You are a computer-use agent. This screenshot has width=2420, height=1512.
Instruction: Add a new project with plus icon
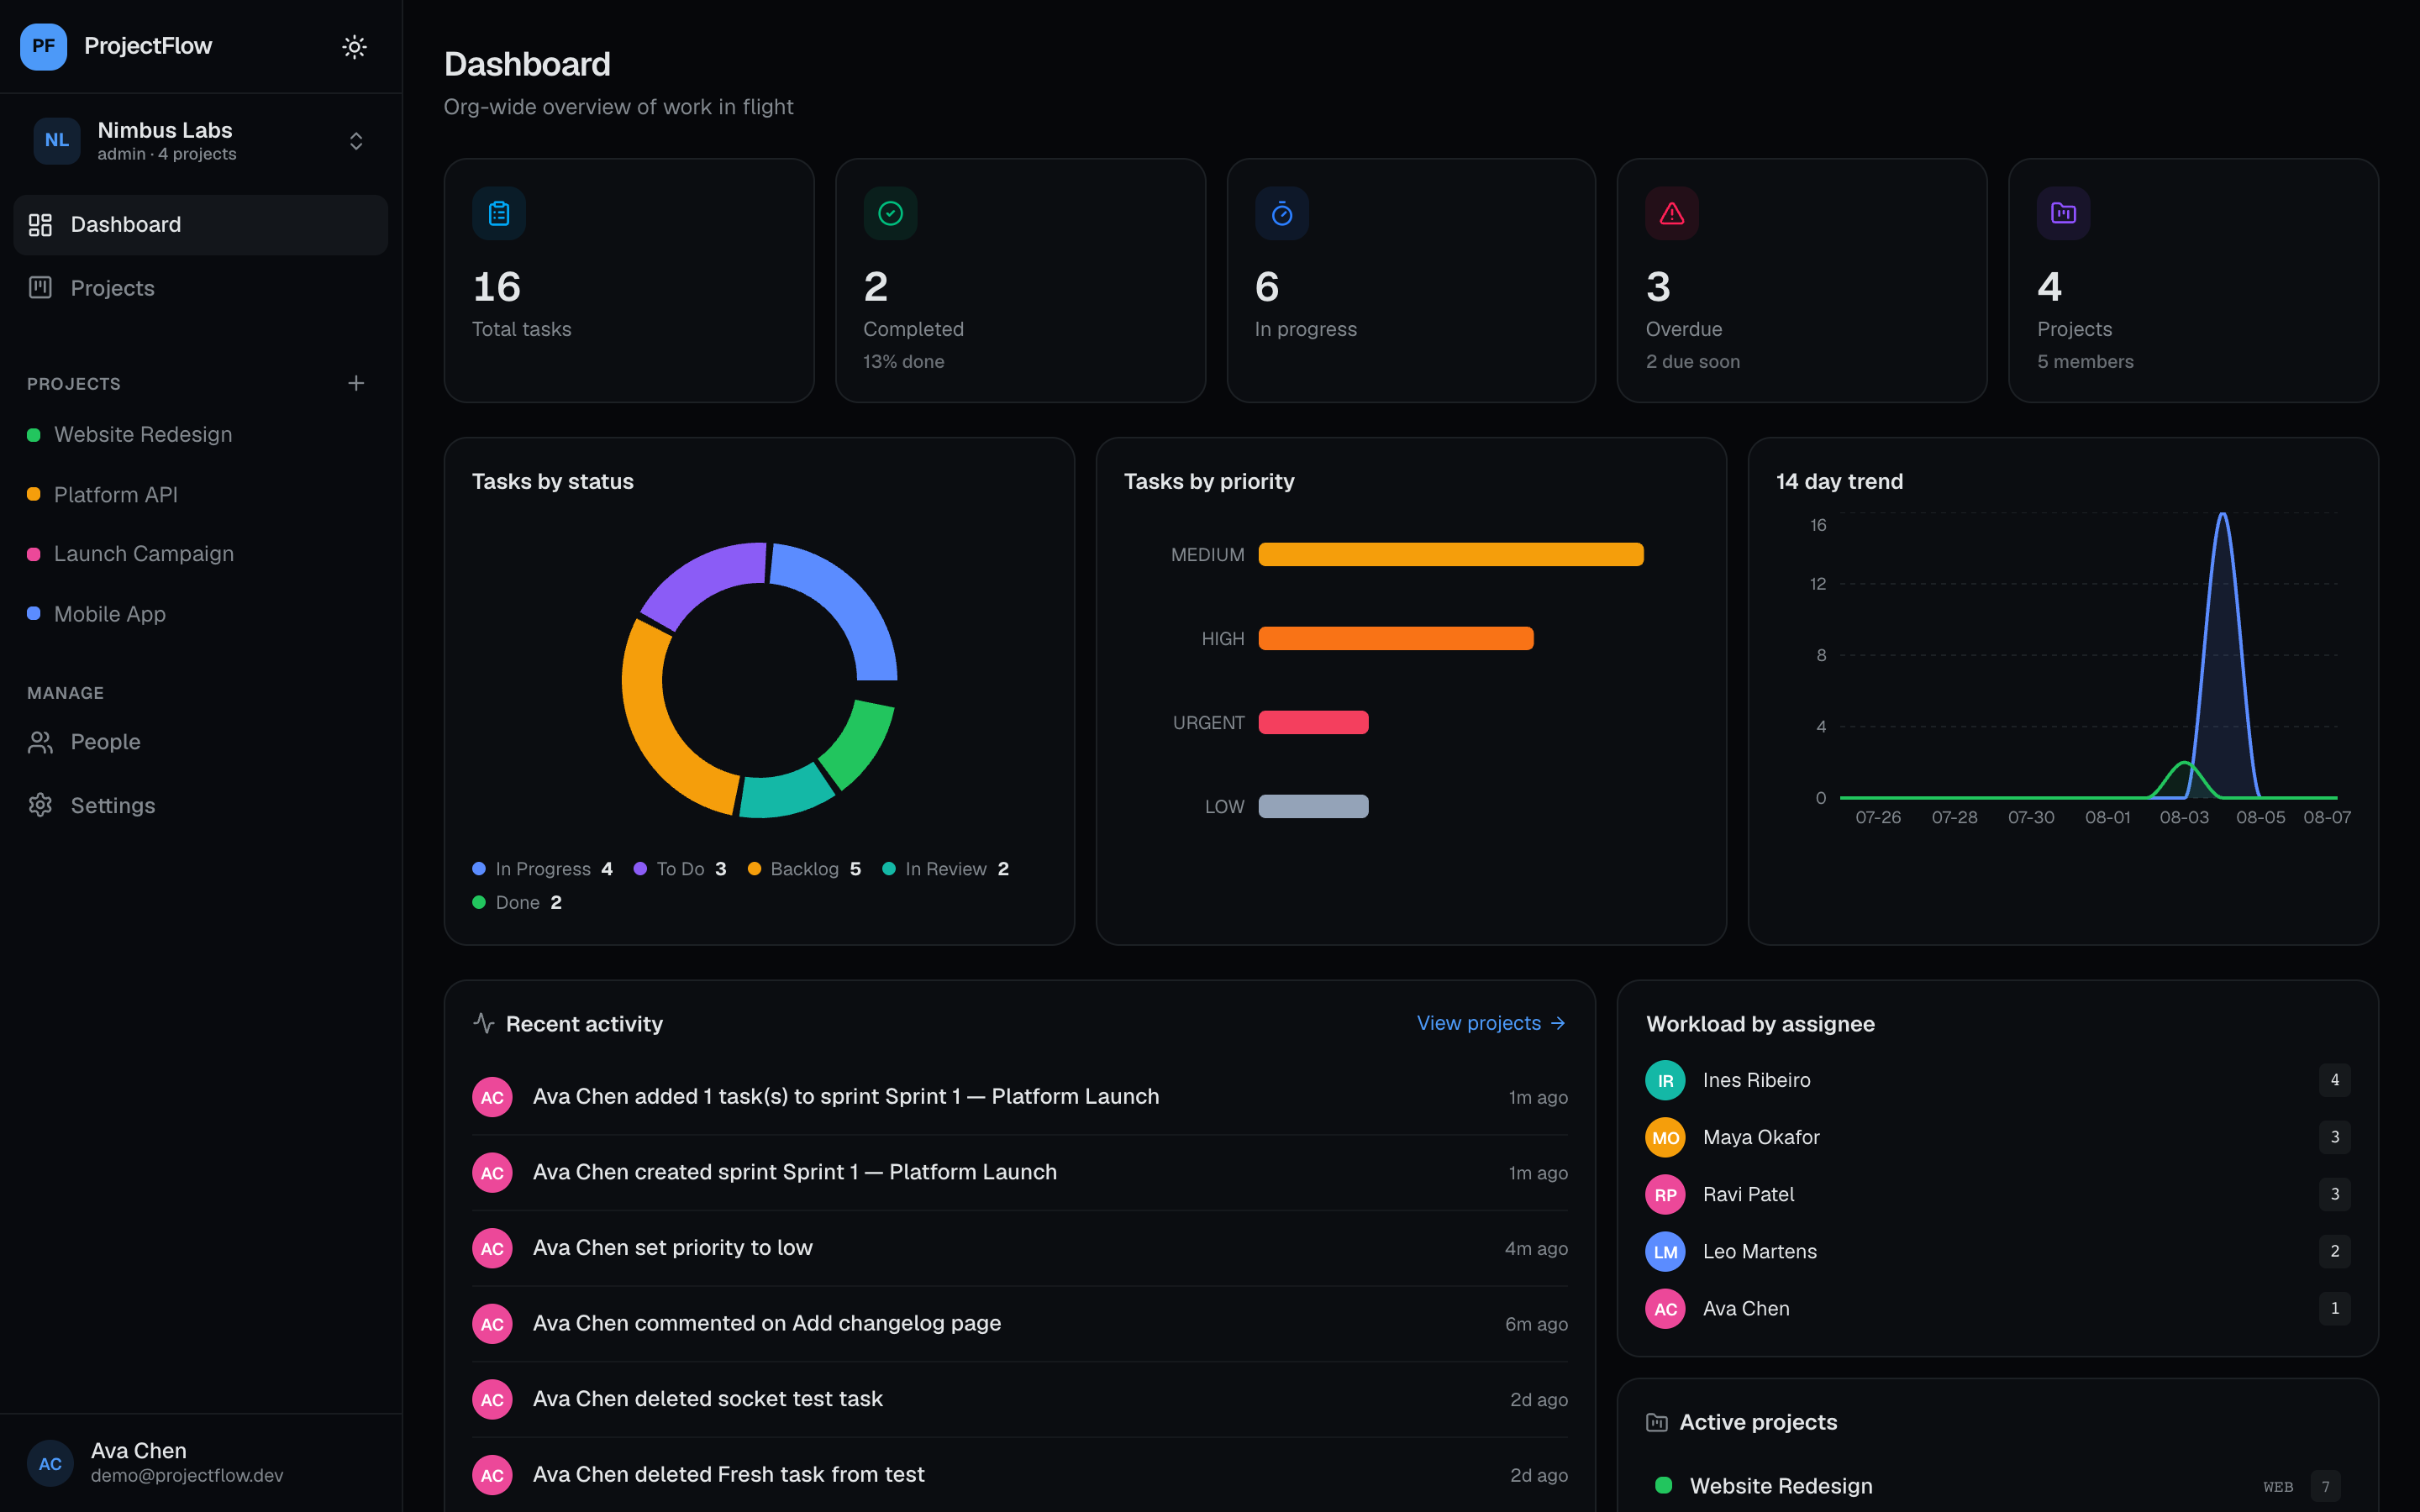tap(356, 383)
